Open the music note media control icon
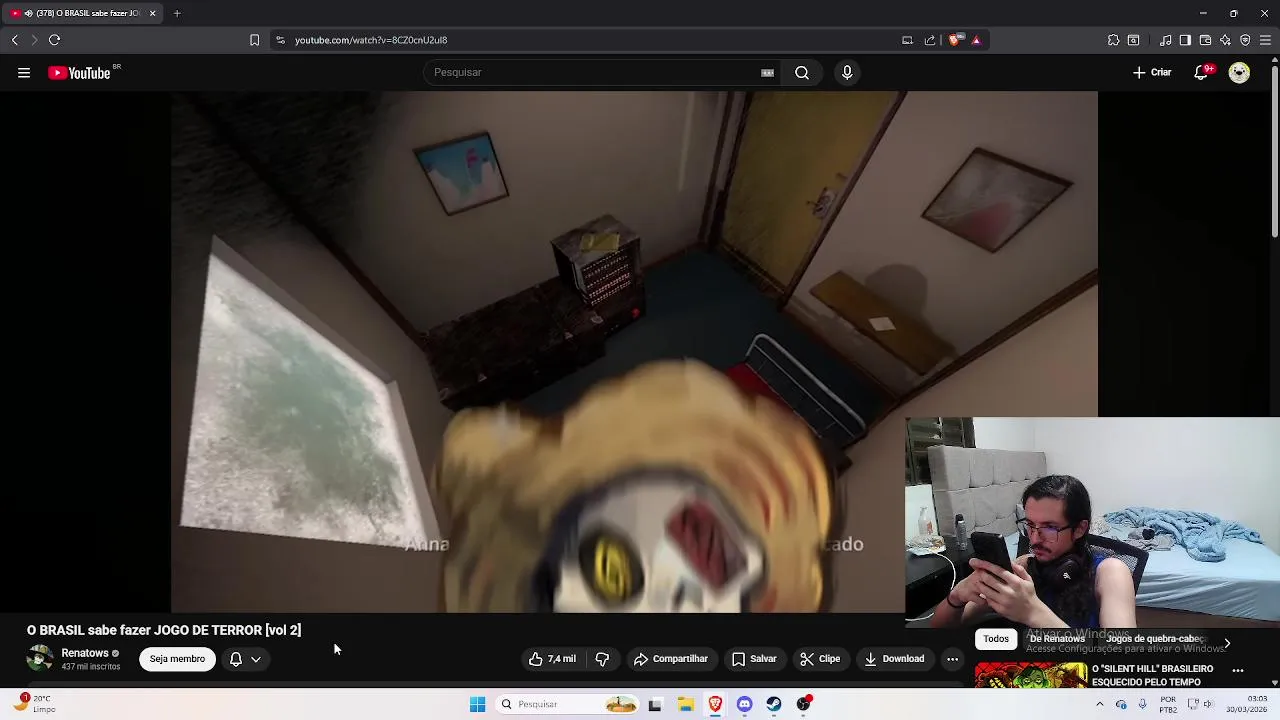This screenshot has width=1280, height=720. (1165, 40)
